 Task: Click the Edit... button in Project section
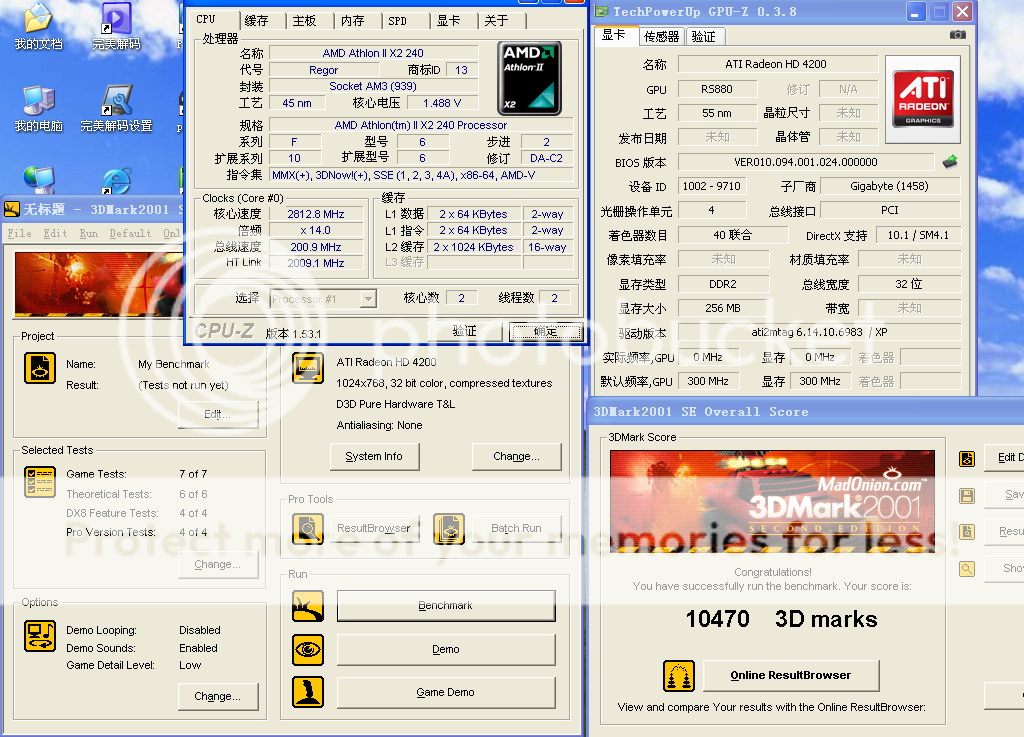click(x=217, y=415)
